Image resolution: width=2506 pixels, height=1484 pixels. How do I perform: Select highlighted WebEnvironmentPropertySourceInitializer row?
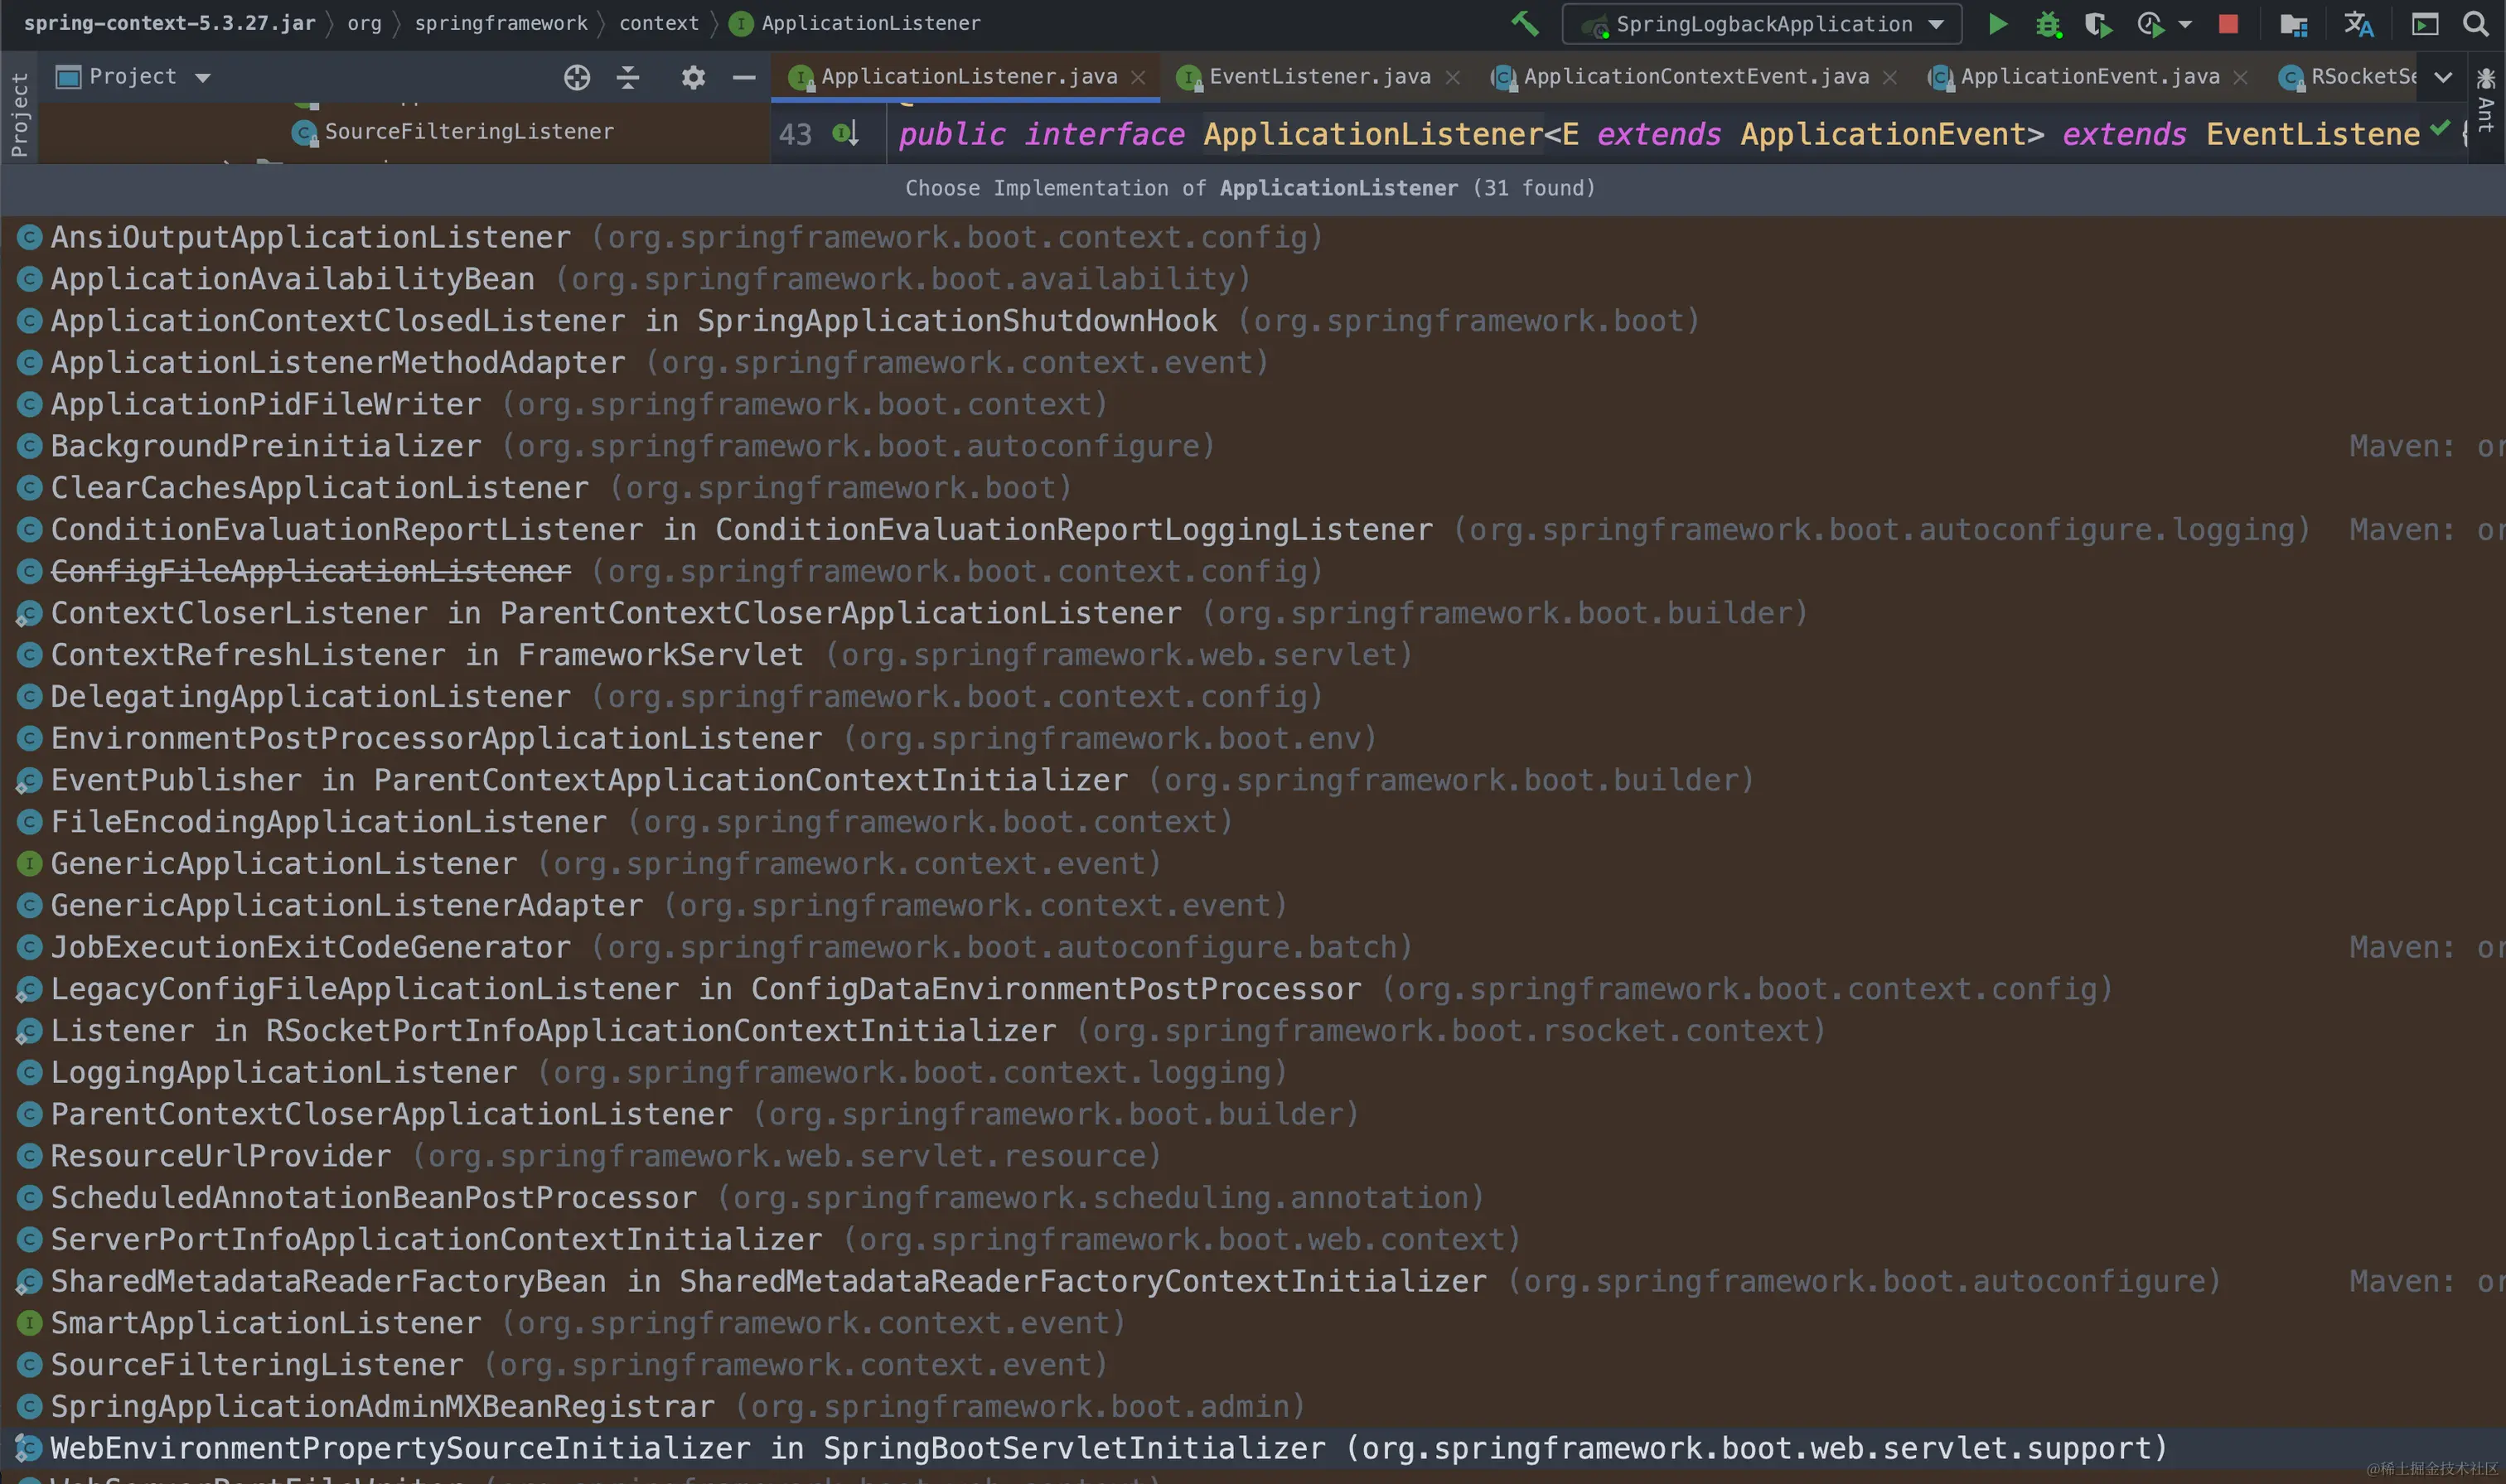click(x=1252, y=1448)
